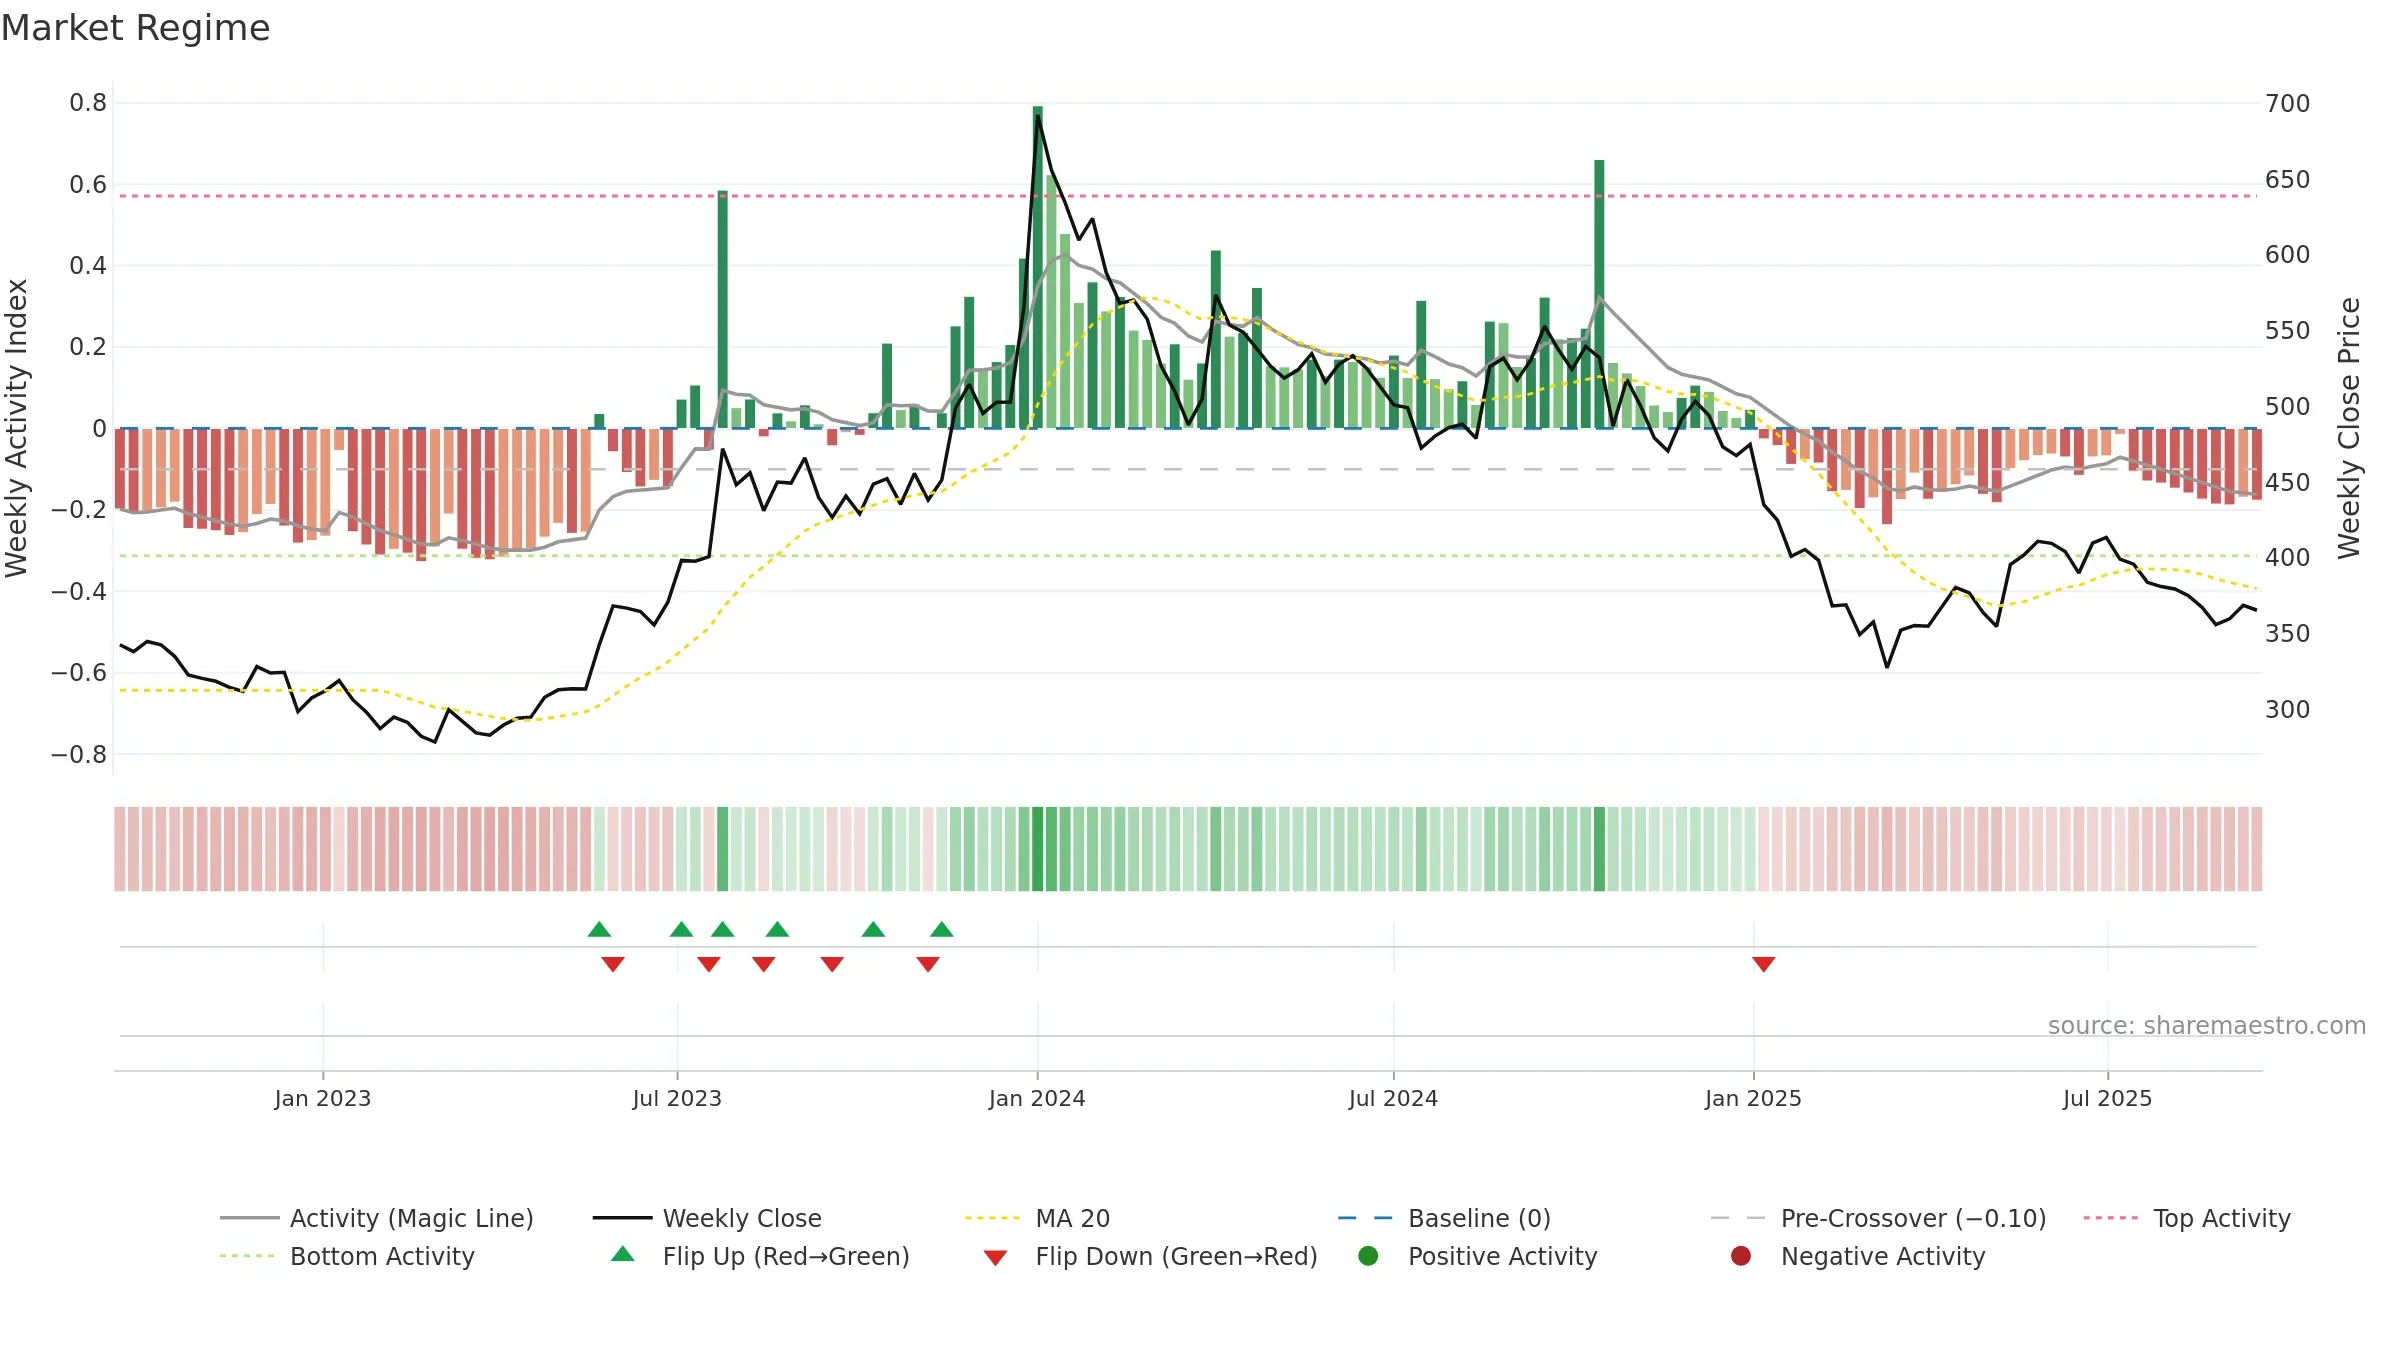The image size is (2400, 1350).
Task: Click the dark red Negative Activity circle icon
Action: [x=1741, y=1256]
